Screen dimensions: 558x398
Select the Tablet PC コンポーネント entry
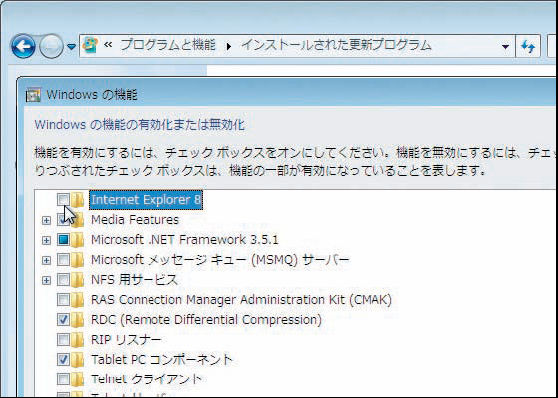[162, 360]
